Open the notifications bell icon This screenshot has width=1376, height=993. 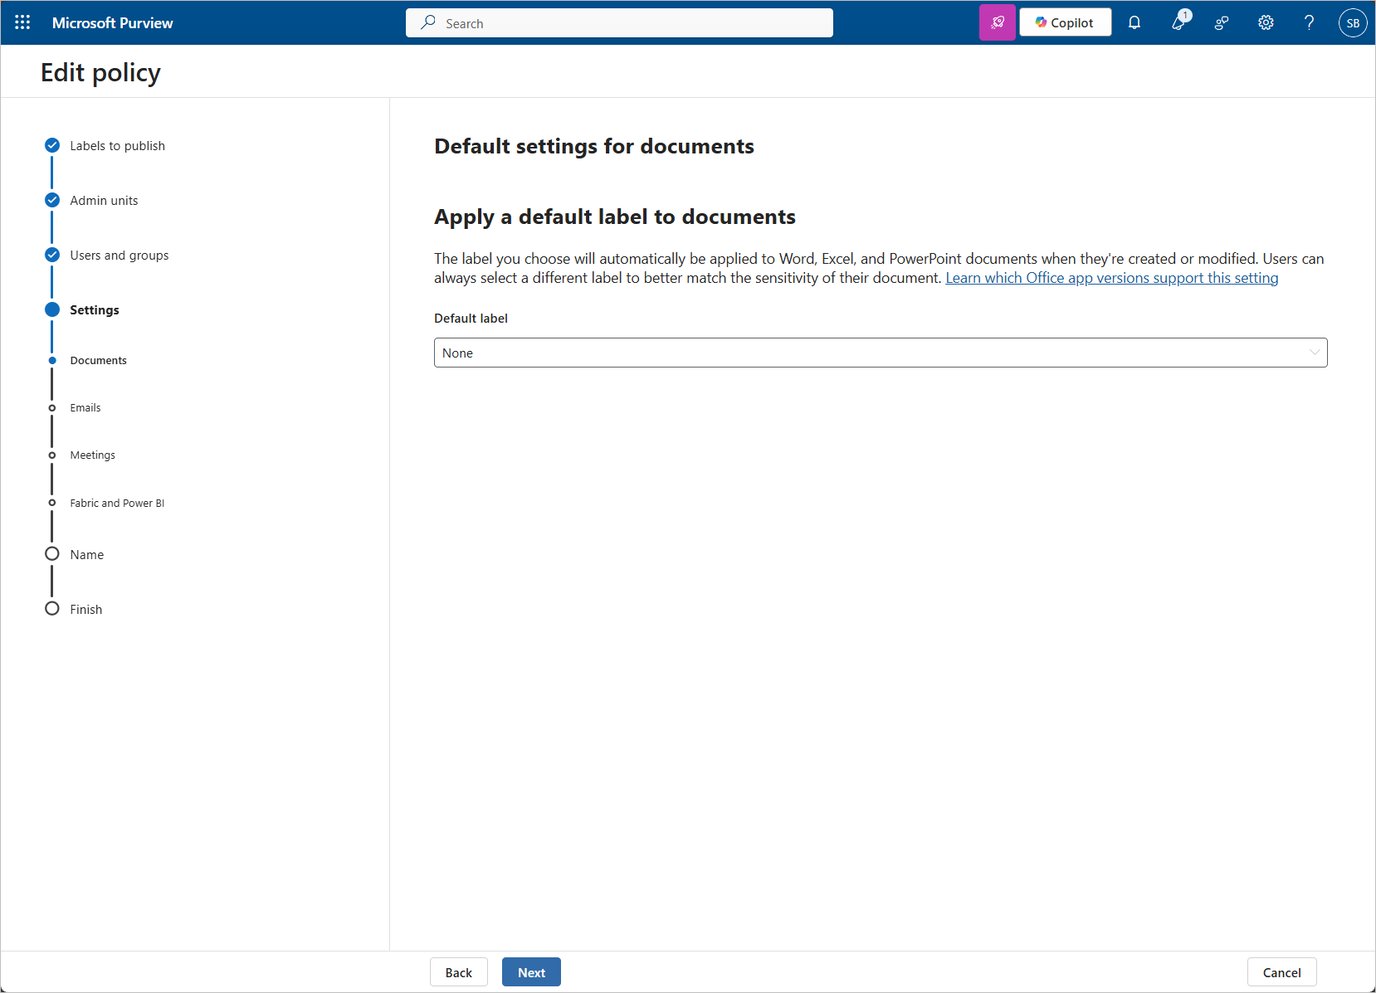tap(1134, 22)
